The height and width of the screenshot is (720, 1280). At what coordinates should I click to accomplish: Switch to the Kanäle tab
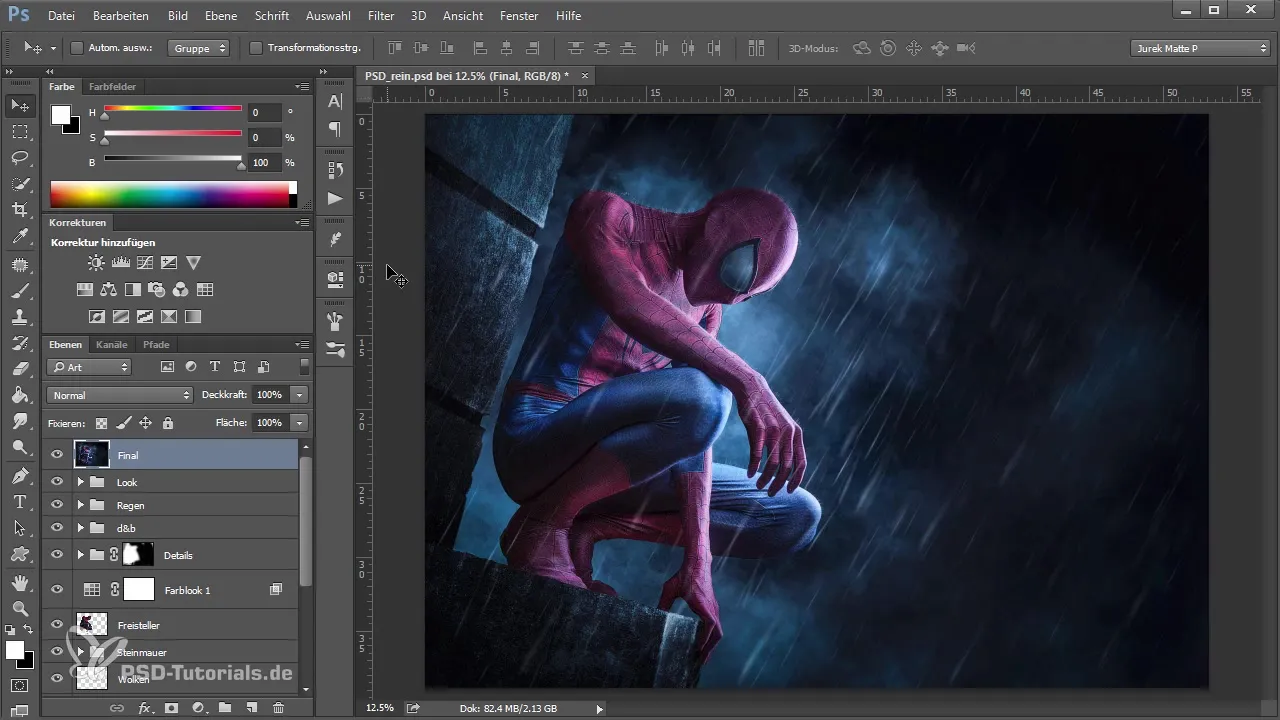click(x=111, y=344)
